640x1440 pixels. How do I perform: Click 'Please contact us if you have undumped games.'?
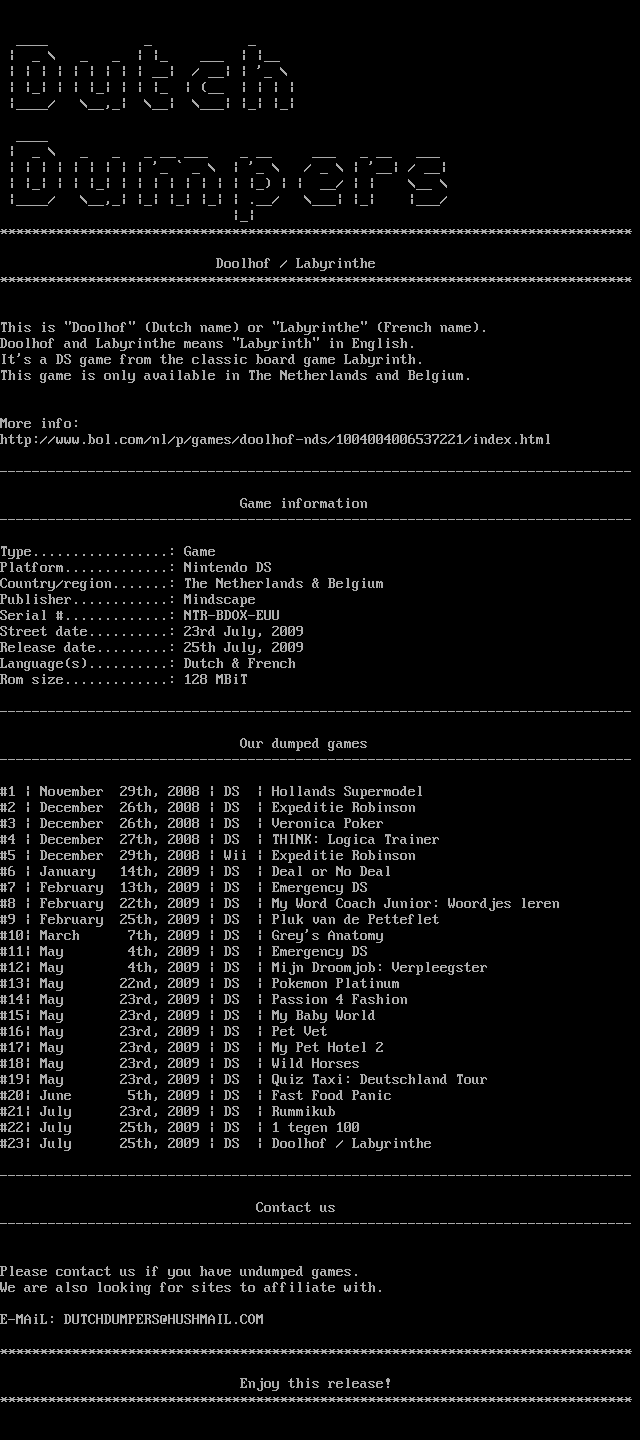tap(180, 1272)
